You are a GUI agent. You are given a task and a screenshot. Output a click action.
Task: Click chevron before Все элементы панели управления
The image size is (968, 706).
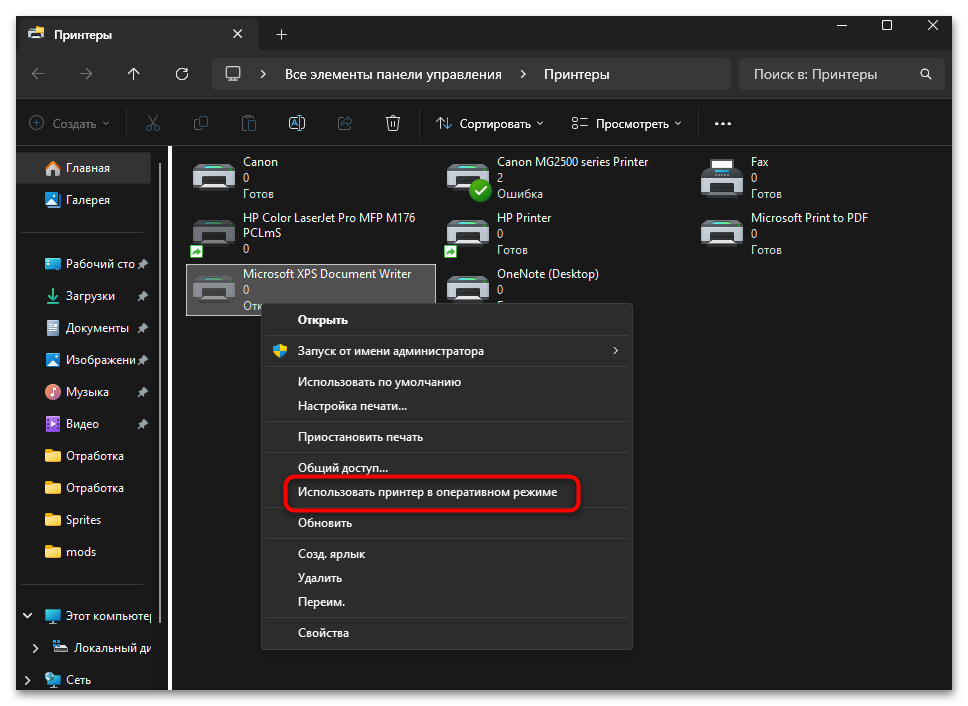pyautogui.click(x=263, y=74)
